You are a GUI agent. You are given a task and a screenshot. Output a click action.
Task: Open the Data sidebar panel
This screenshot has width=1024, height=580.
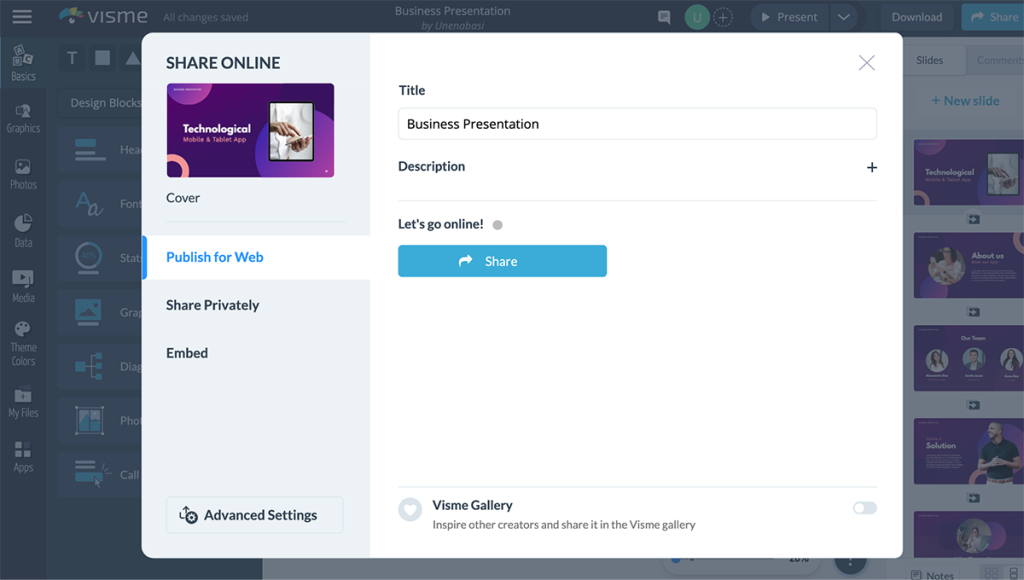[23, 230]
